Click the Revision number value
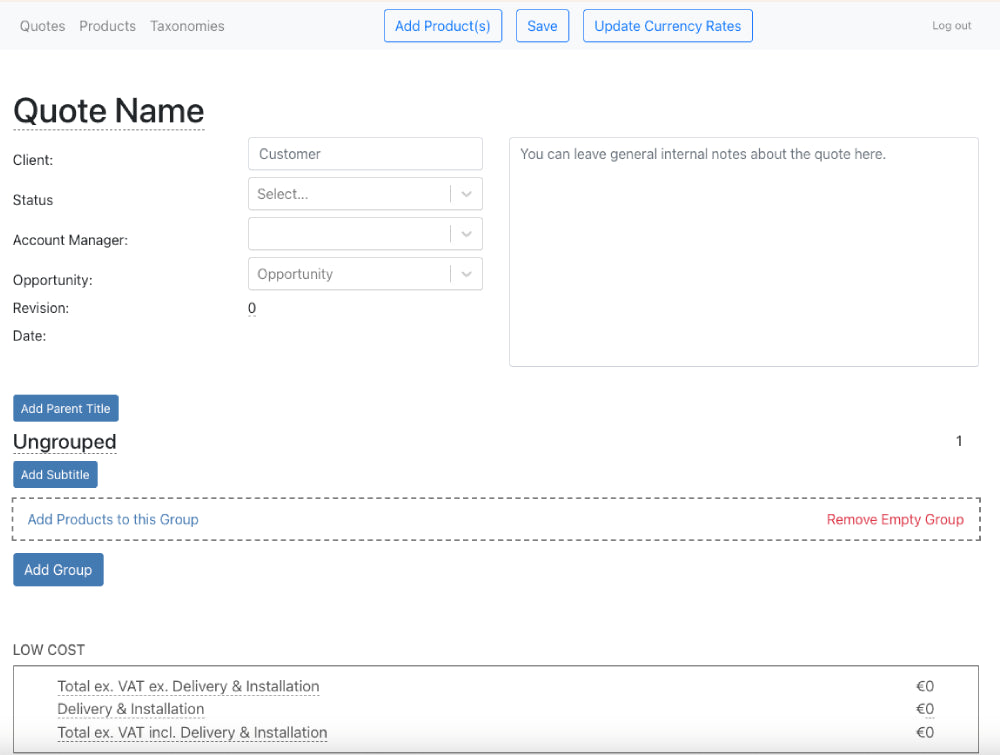 click(x=252, y=308)
